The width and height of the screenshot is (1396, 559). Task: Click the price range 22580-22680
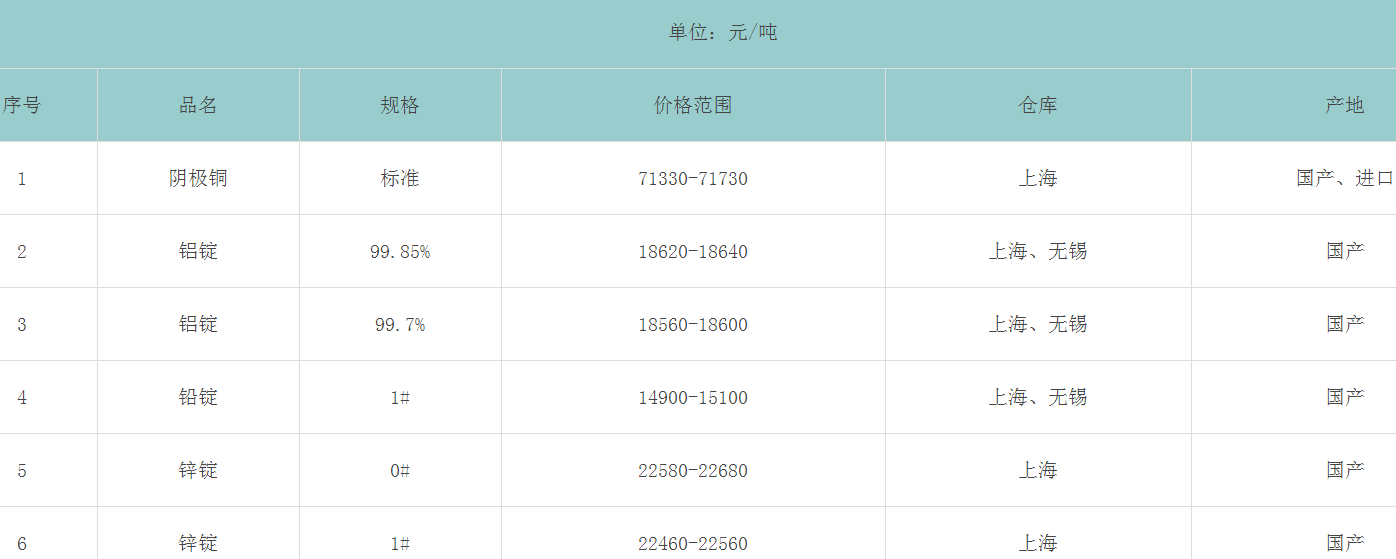(693, 471)
